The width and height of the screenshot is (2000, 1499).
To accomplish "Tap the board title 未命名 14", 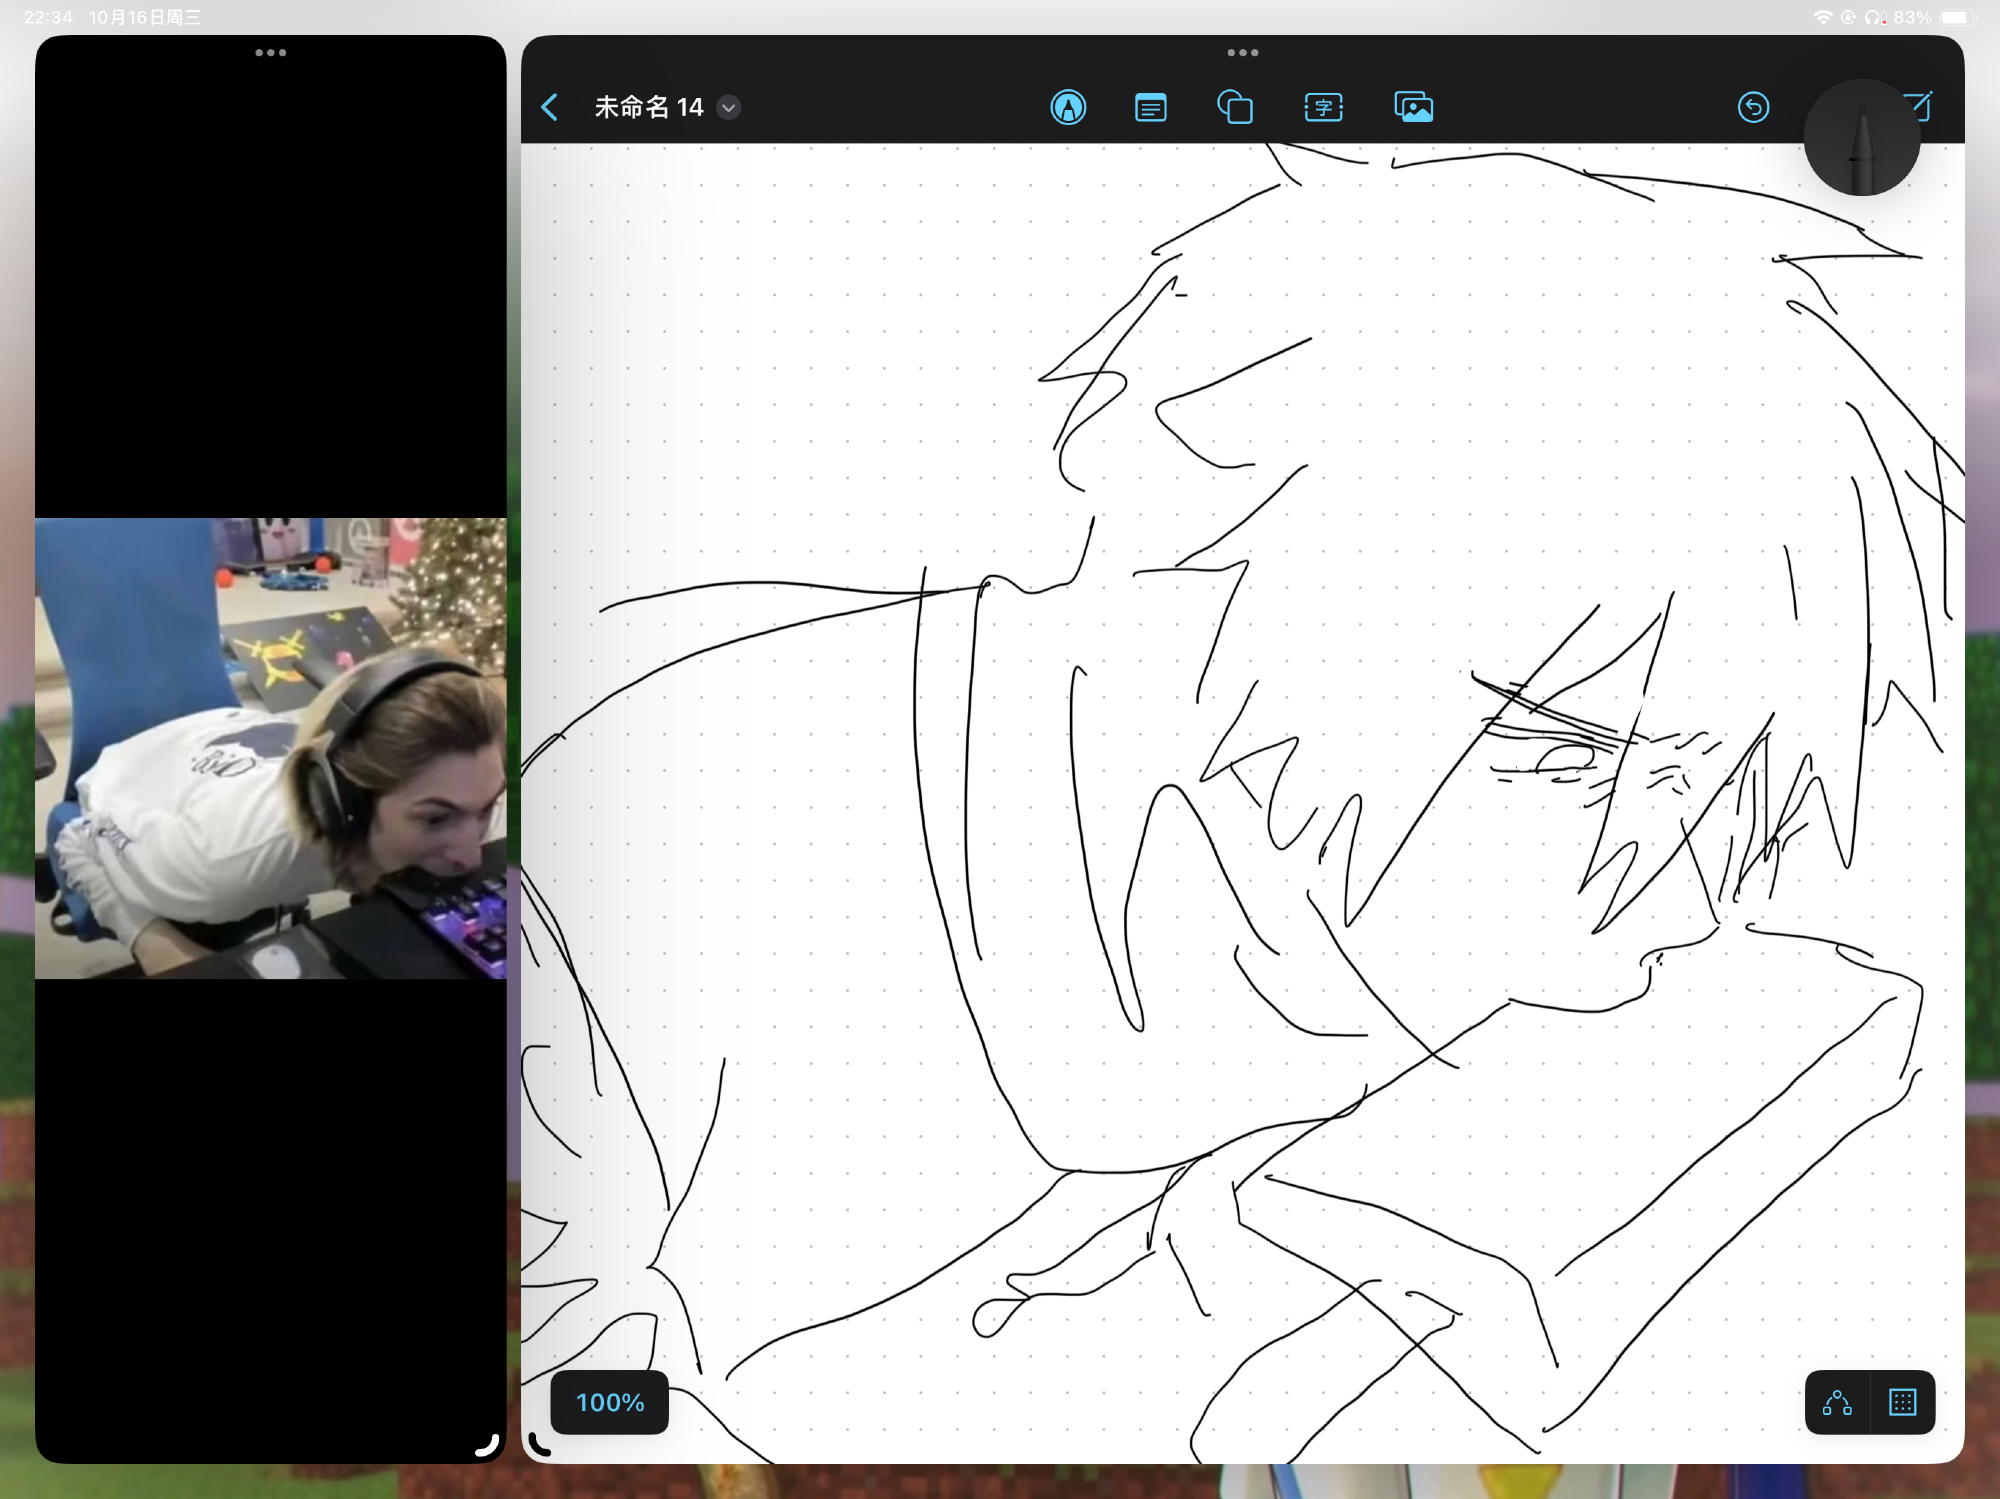I will point(648,107).
